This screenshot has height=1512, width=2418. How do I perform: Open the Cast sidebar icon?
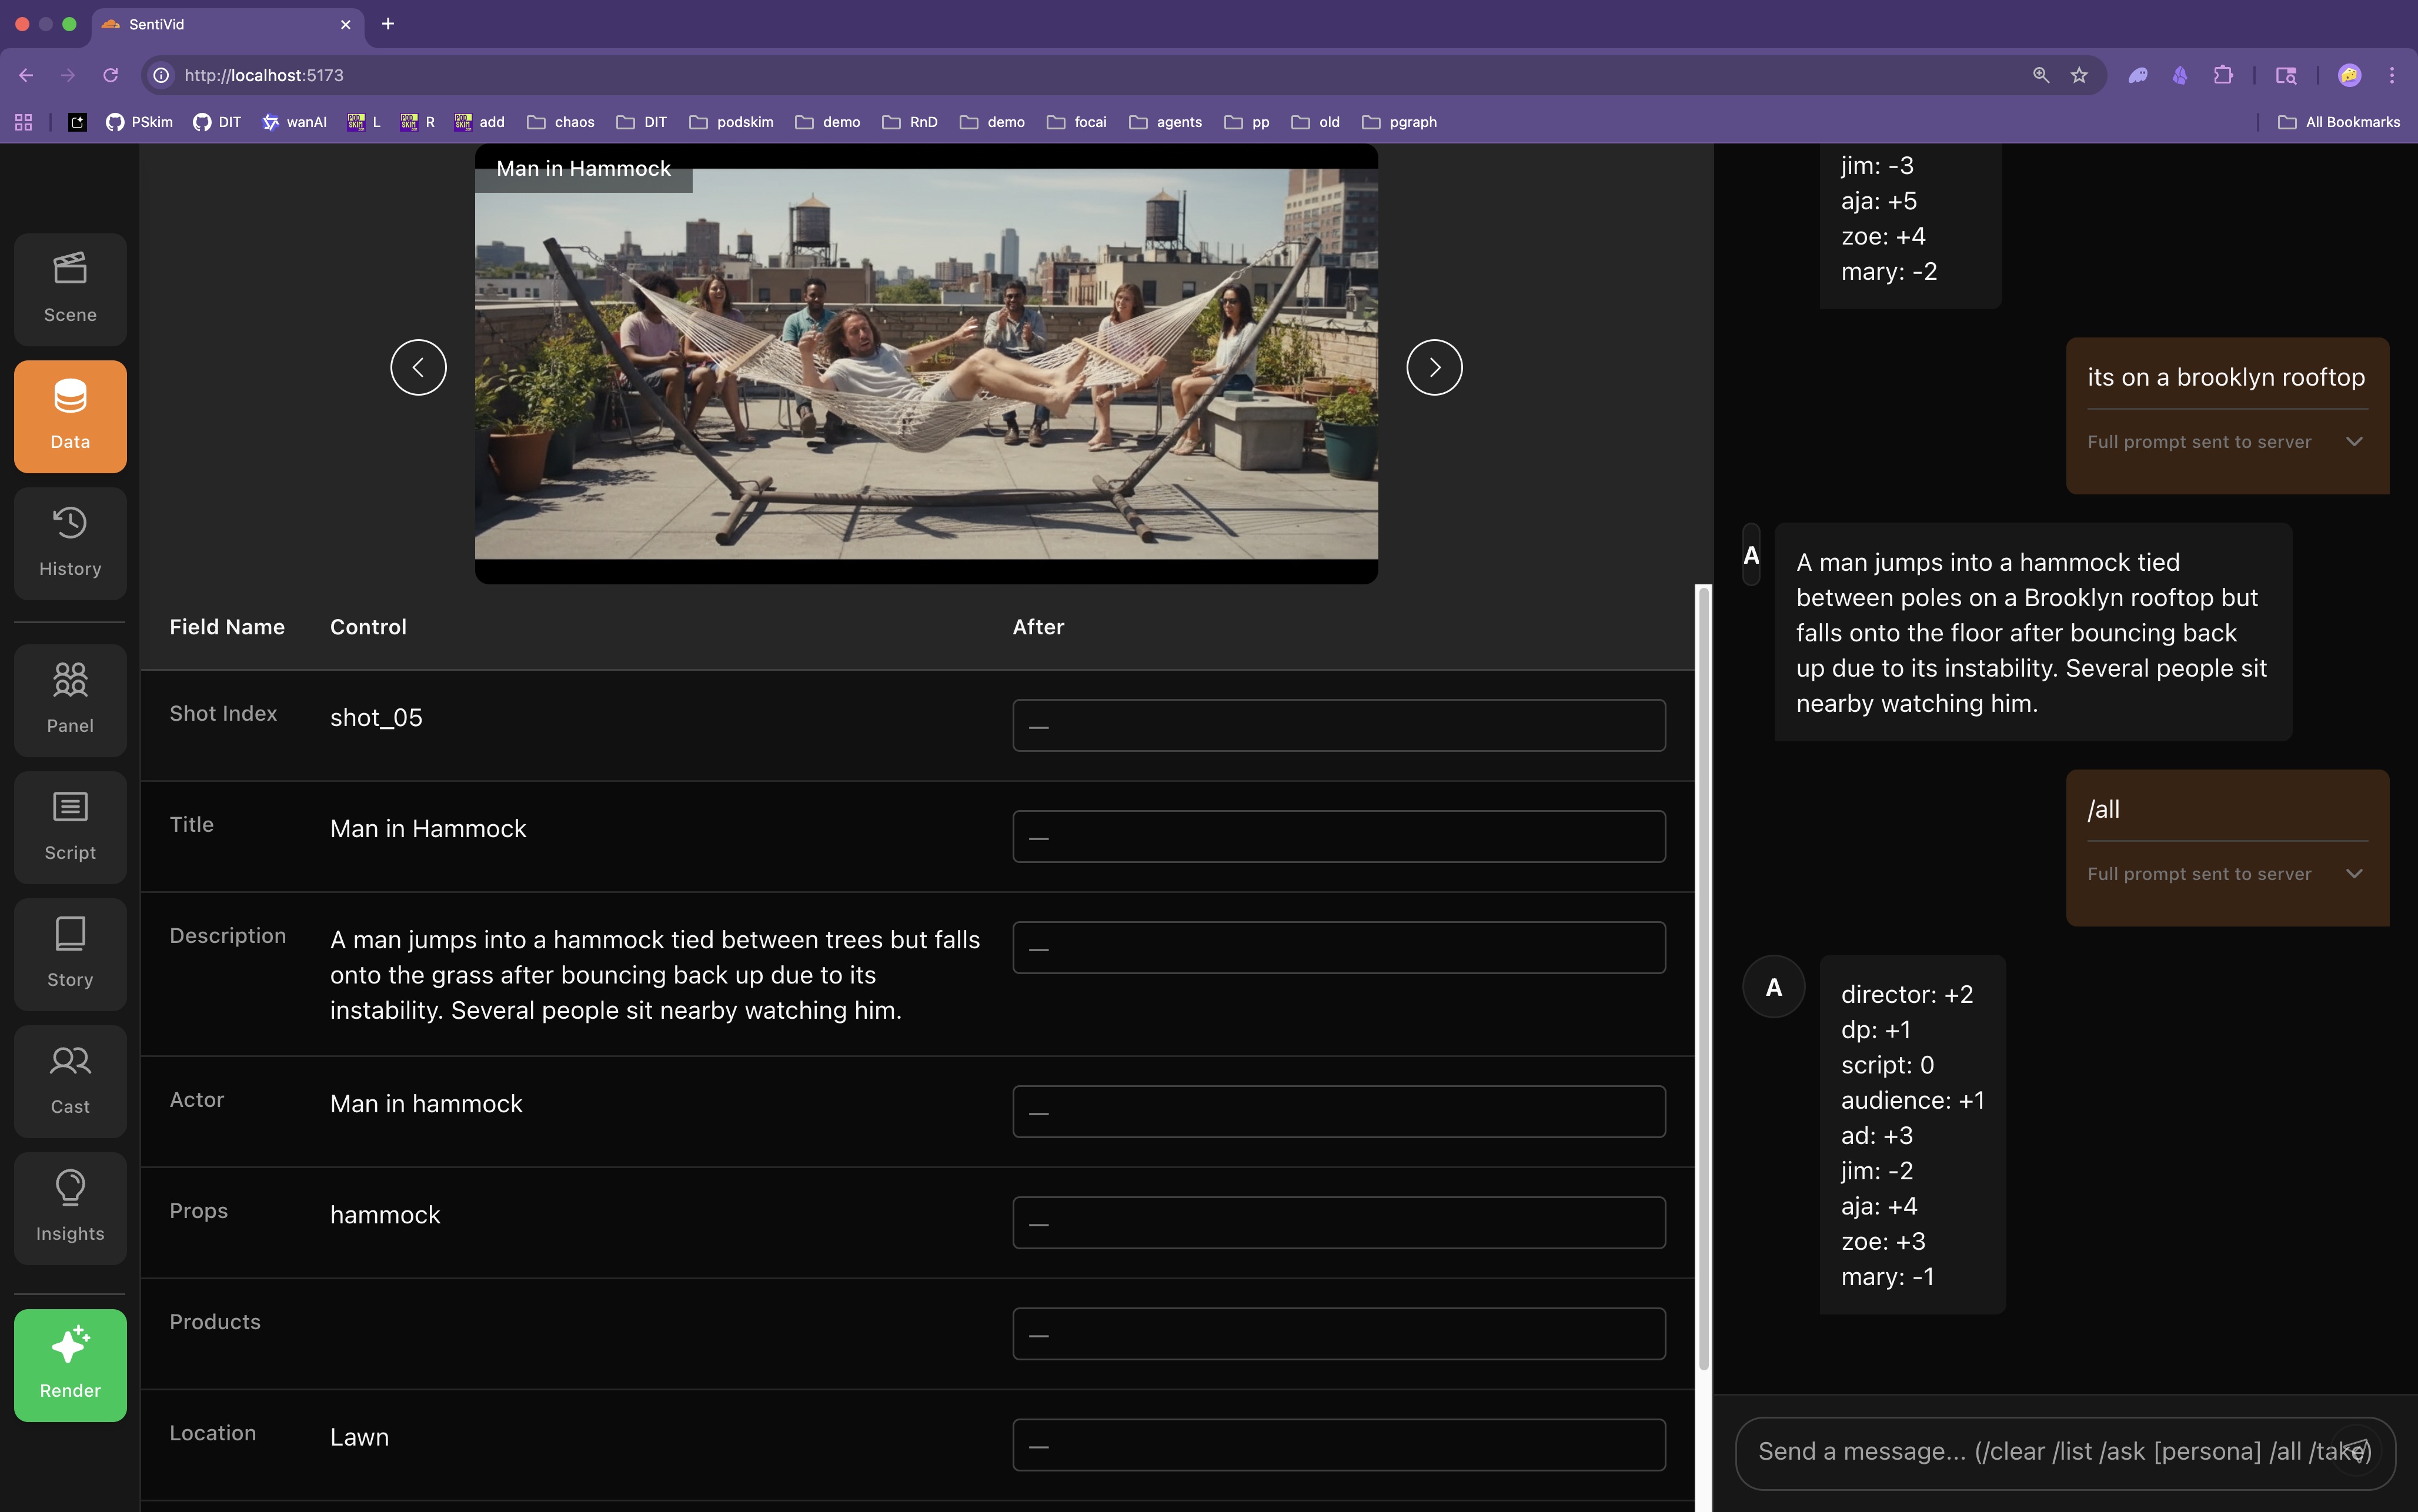click(70, 1081)
